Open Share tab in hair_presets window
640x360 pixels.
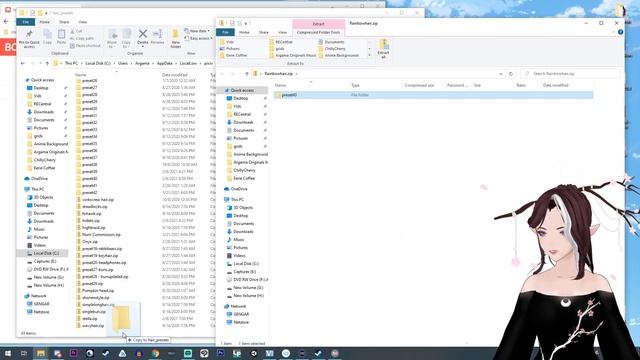pos(64,22)
